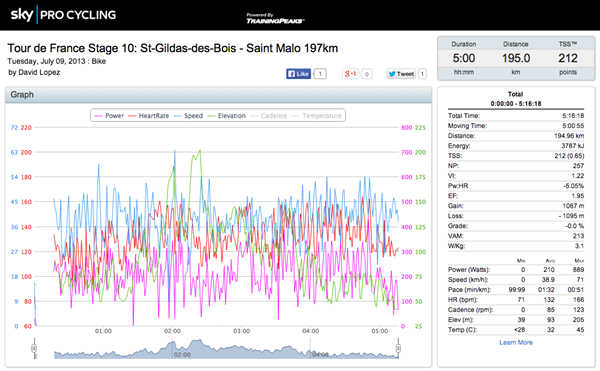Toggle the Speed series in legend
This screenshot has height=371, width=600.
[188, 116]
